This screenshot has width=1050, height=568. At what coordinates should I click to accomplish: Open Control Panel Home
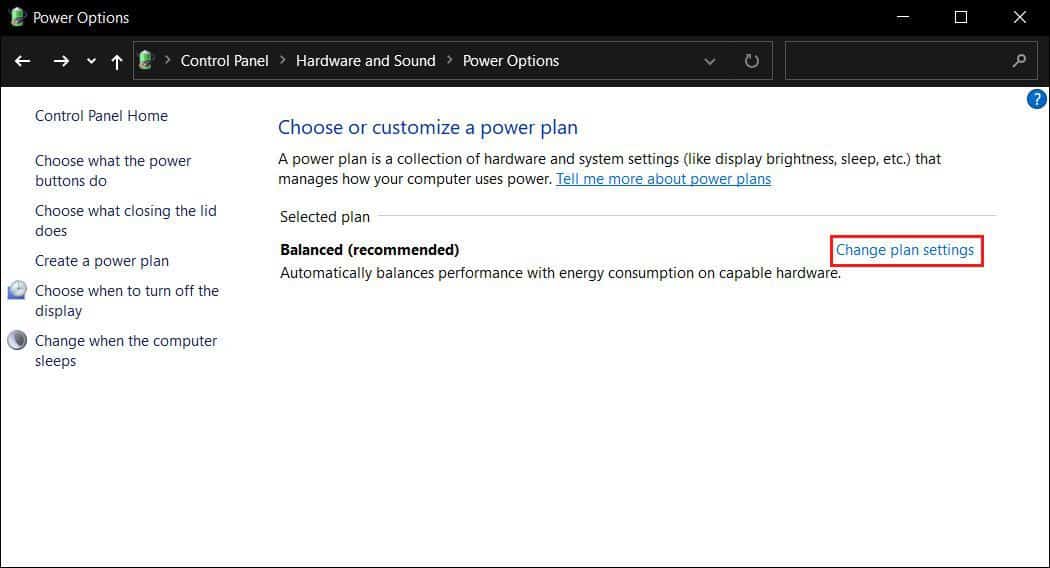click(101, 116)
